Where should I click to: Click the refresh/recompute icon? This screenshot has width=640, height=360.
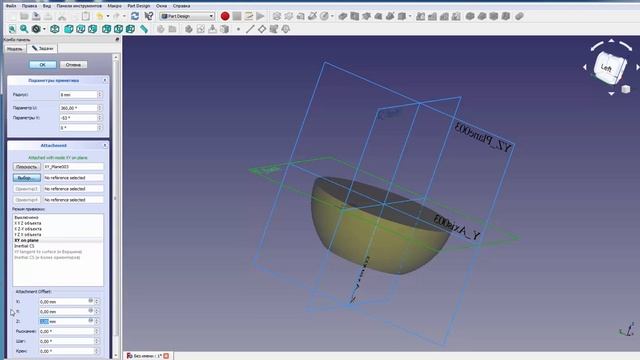click(x=135, y=16)
